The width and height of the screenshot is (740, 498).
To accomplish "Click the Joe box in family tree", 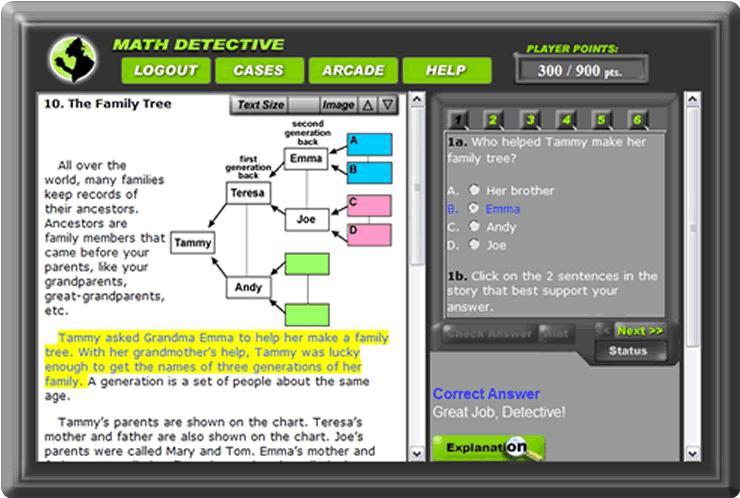I will tap(307, 219).
